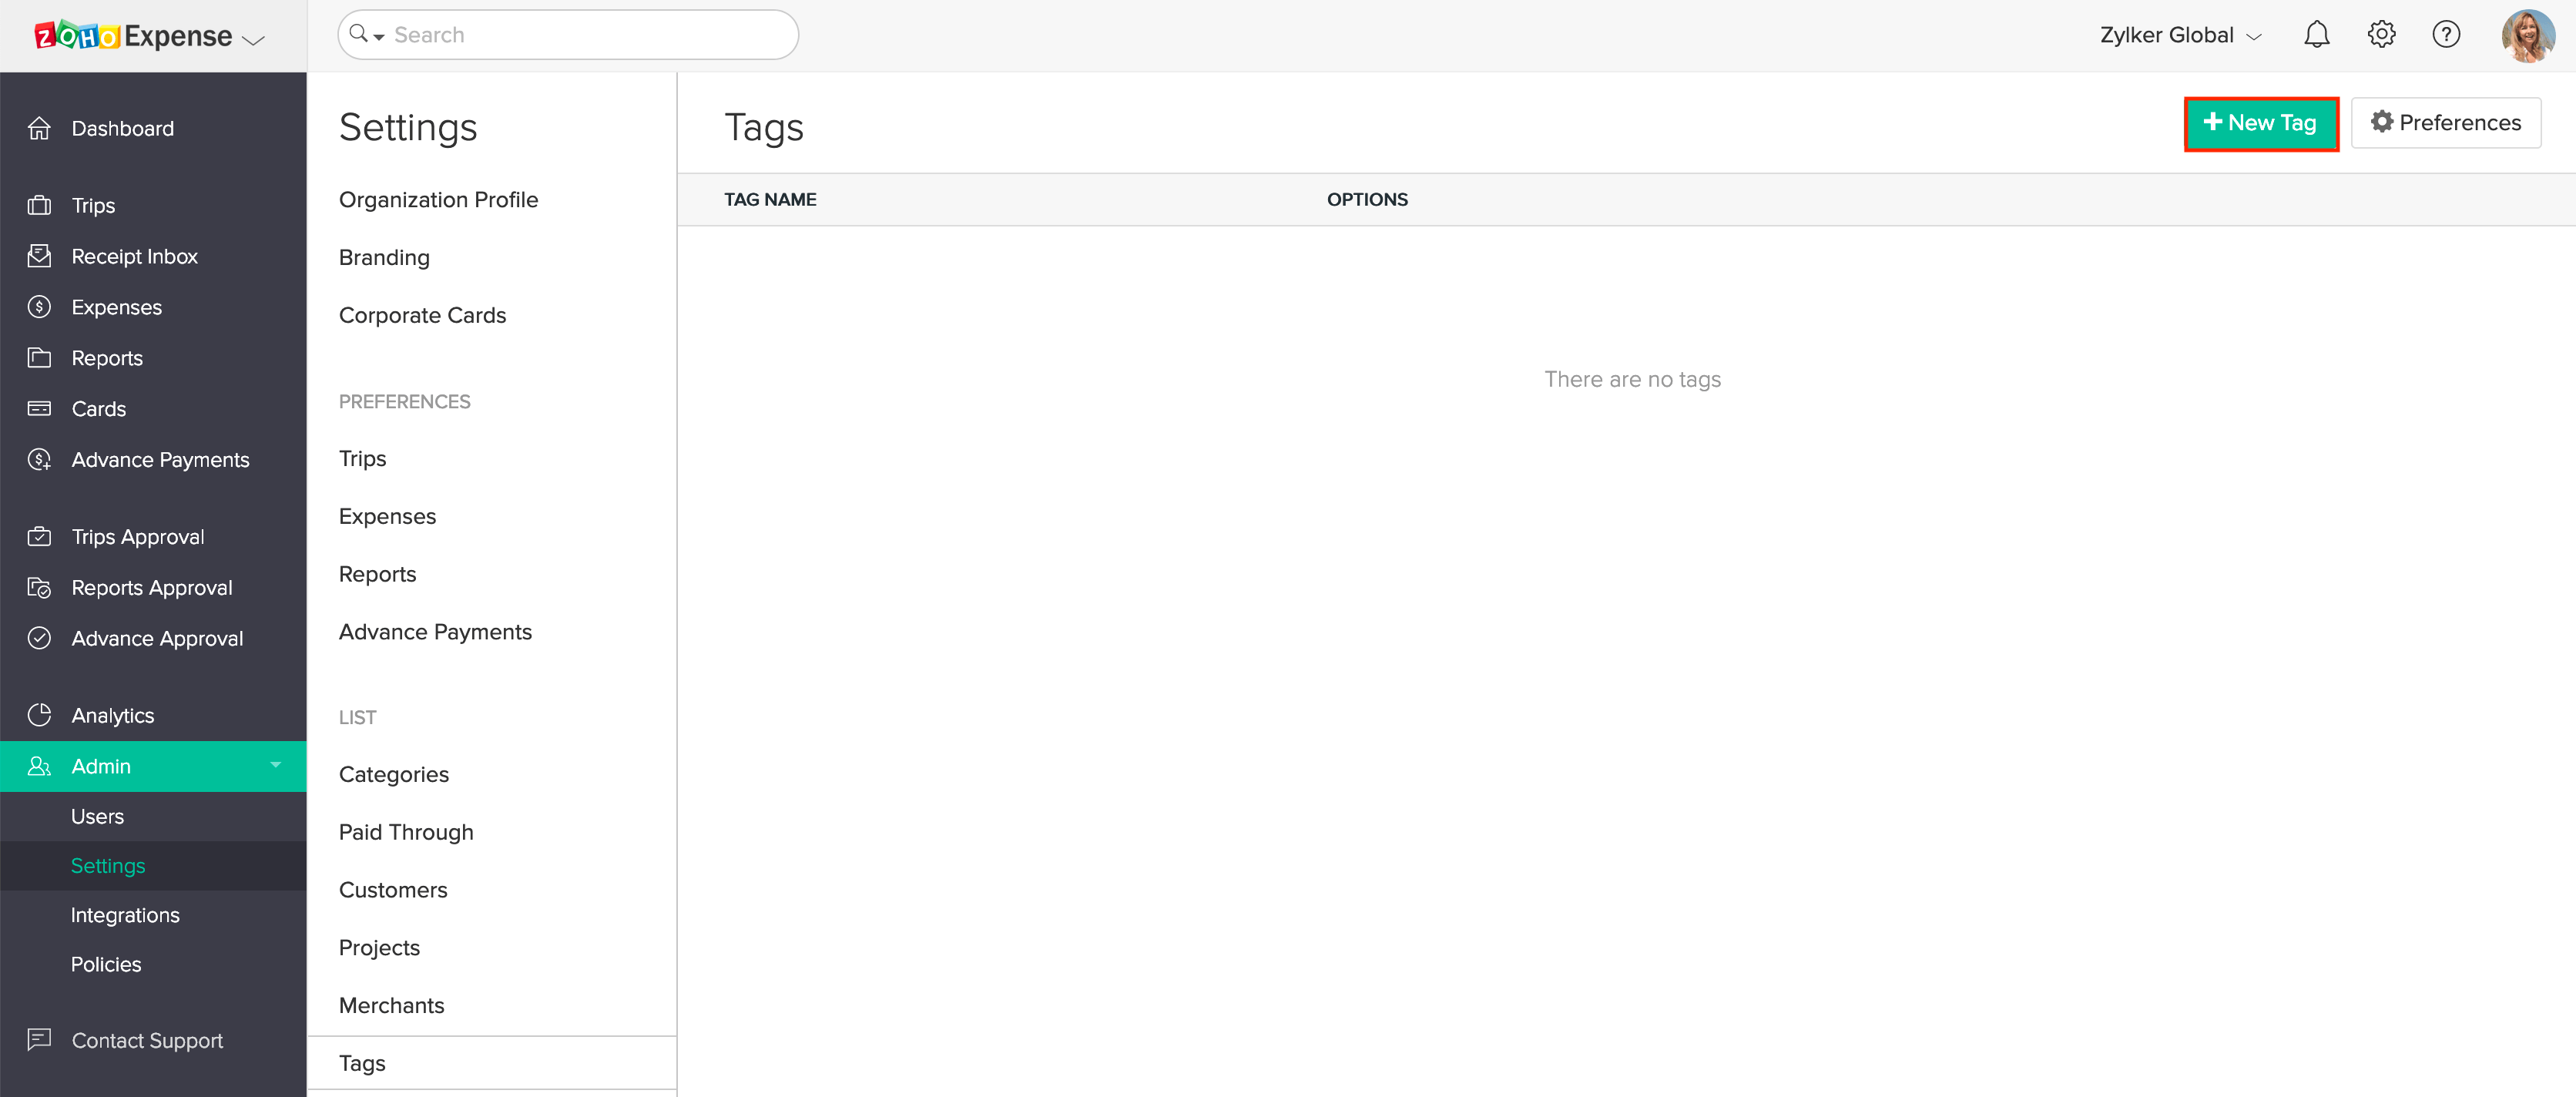Click the settings gear icon
2576x1097 pixels.
pos(2381,34)
